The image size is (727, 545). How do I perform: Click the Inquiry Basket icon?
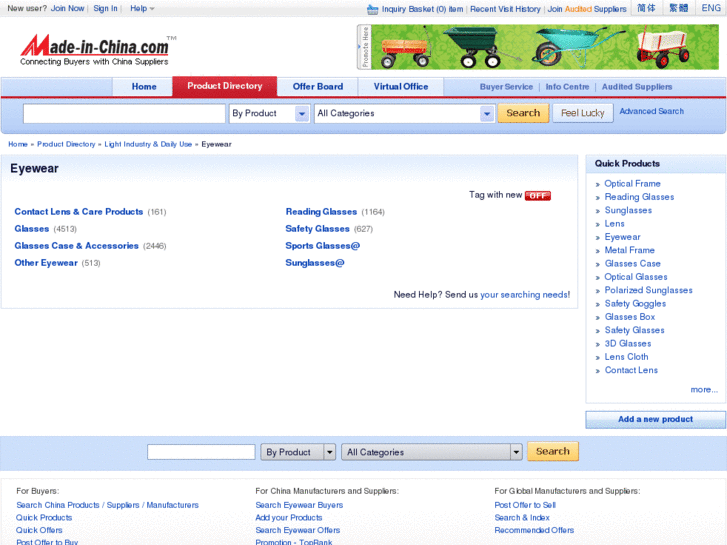coord(372,9)
